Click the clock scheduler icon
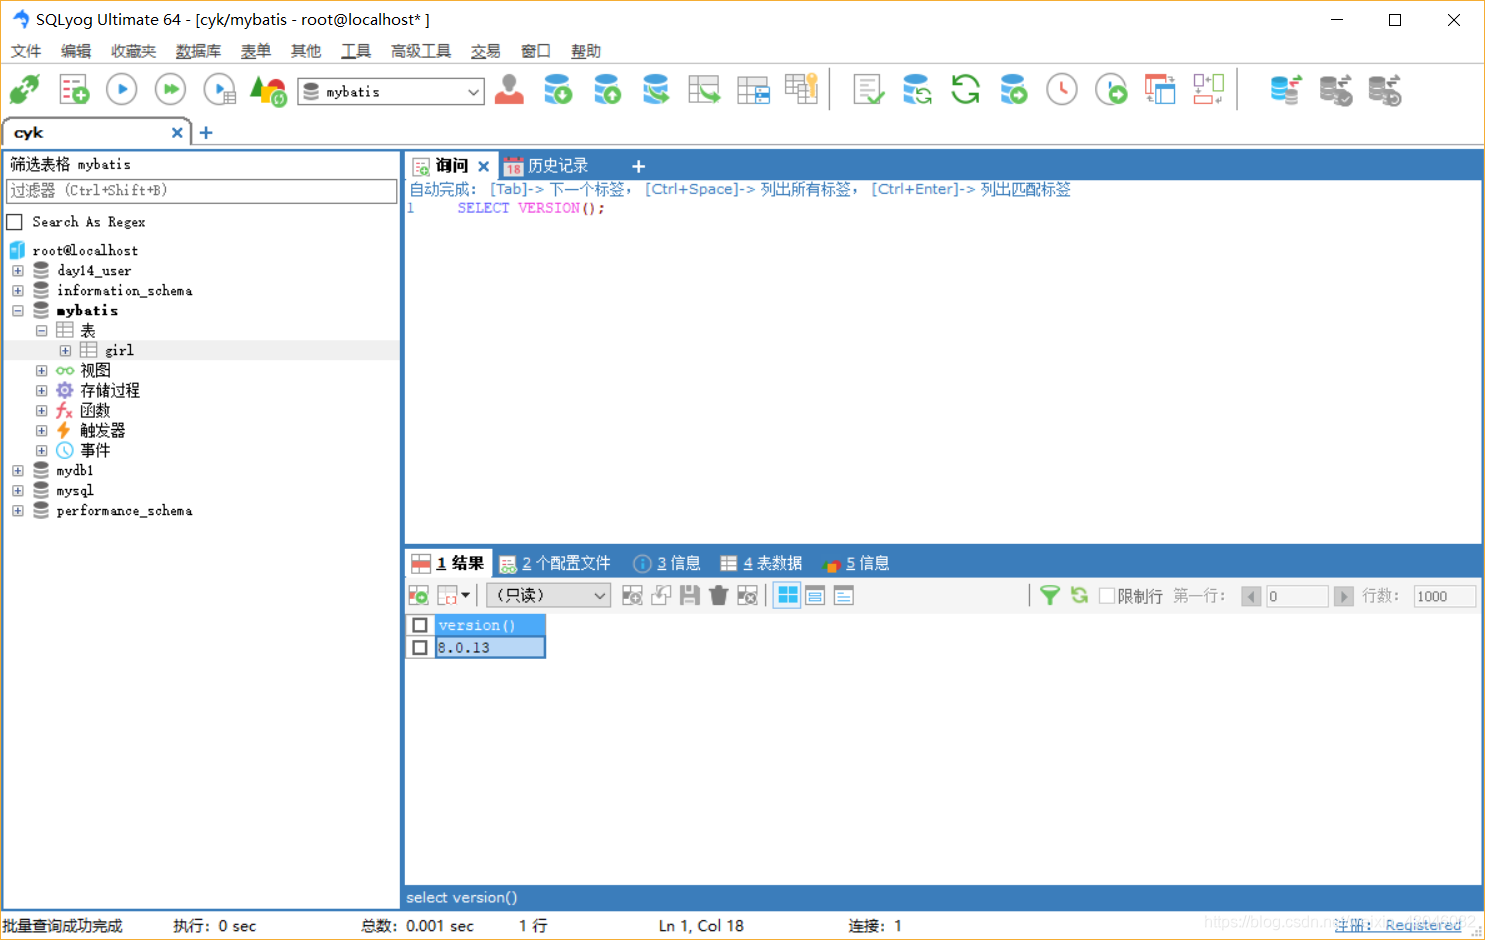 tap(1062, 90)
